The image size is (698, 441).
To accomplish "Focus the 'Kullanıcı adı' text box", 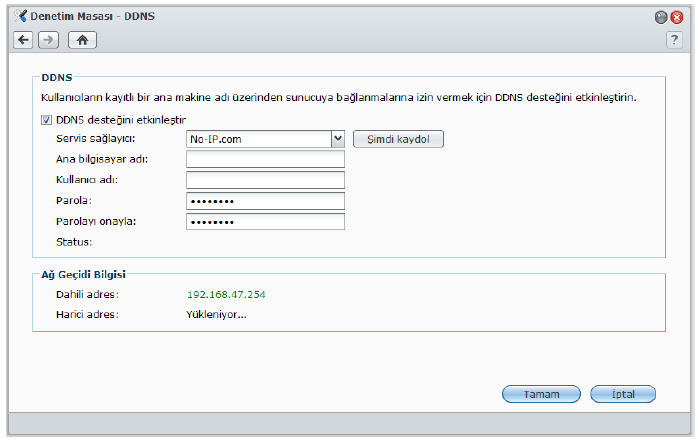I will (x=265, y=180).
